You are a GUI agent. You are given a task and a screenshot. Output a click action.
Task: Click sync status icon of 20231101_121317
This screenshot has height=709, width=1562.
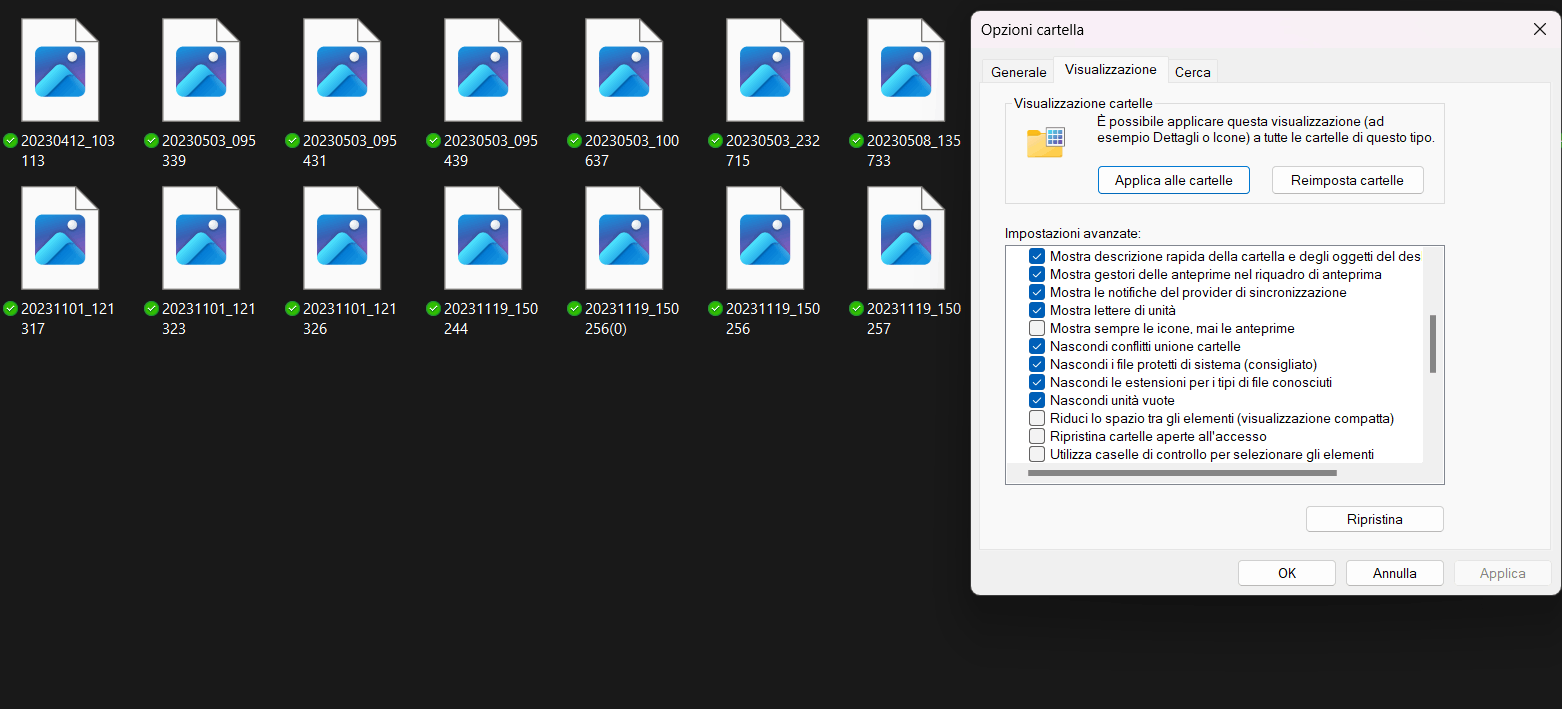(x=11, y=309)
